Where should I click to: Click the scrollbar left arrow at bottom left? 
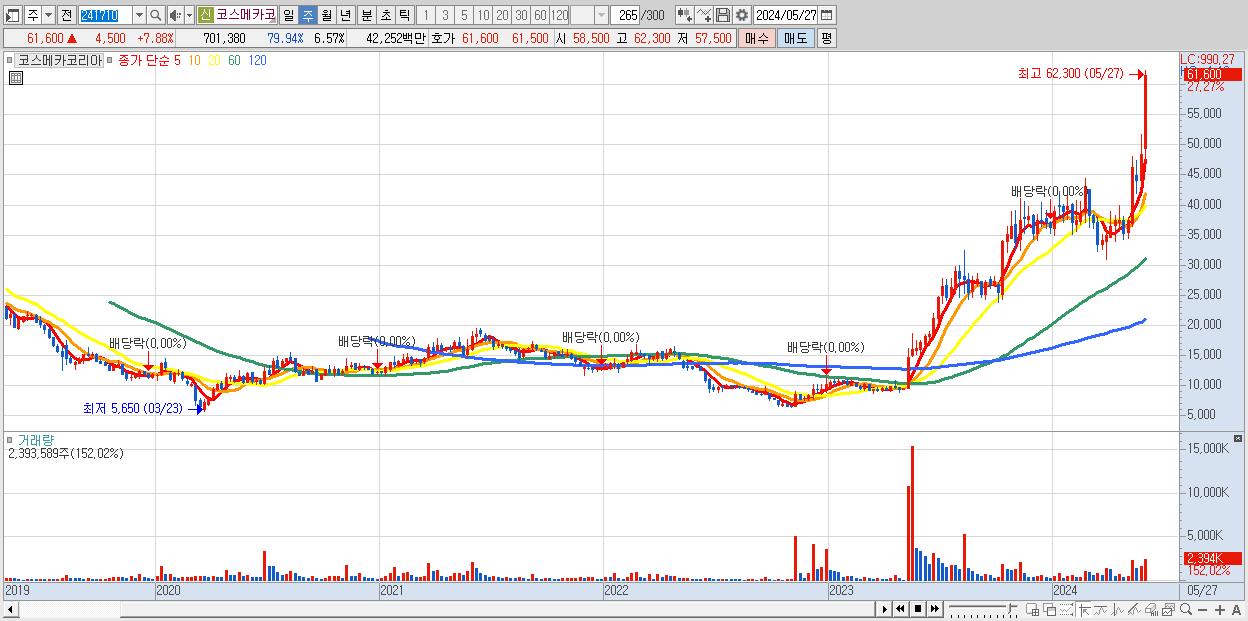pyautogui.click(x=10, y=610)
